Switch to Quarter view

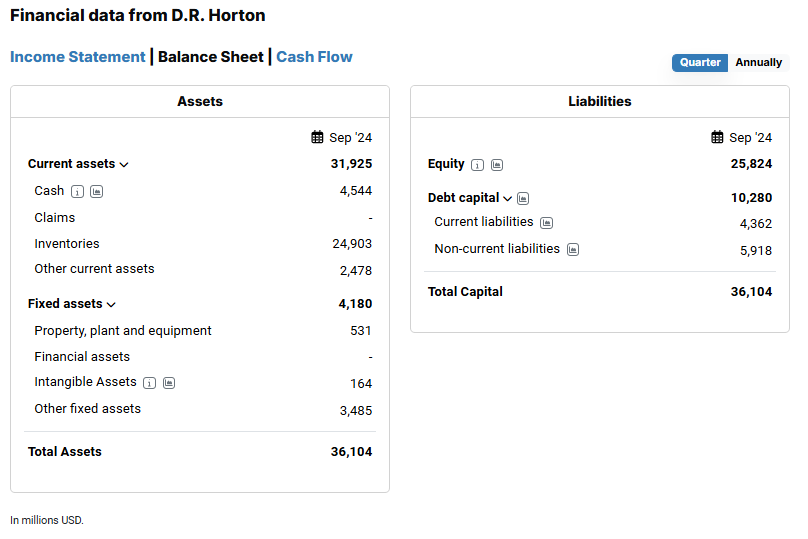tap(700, 62)
